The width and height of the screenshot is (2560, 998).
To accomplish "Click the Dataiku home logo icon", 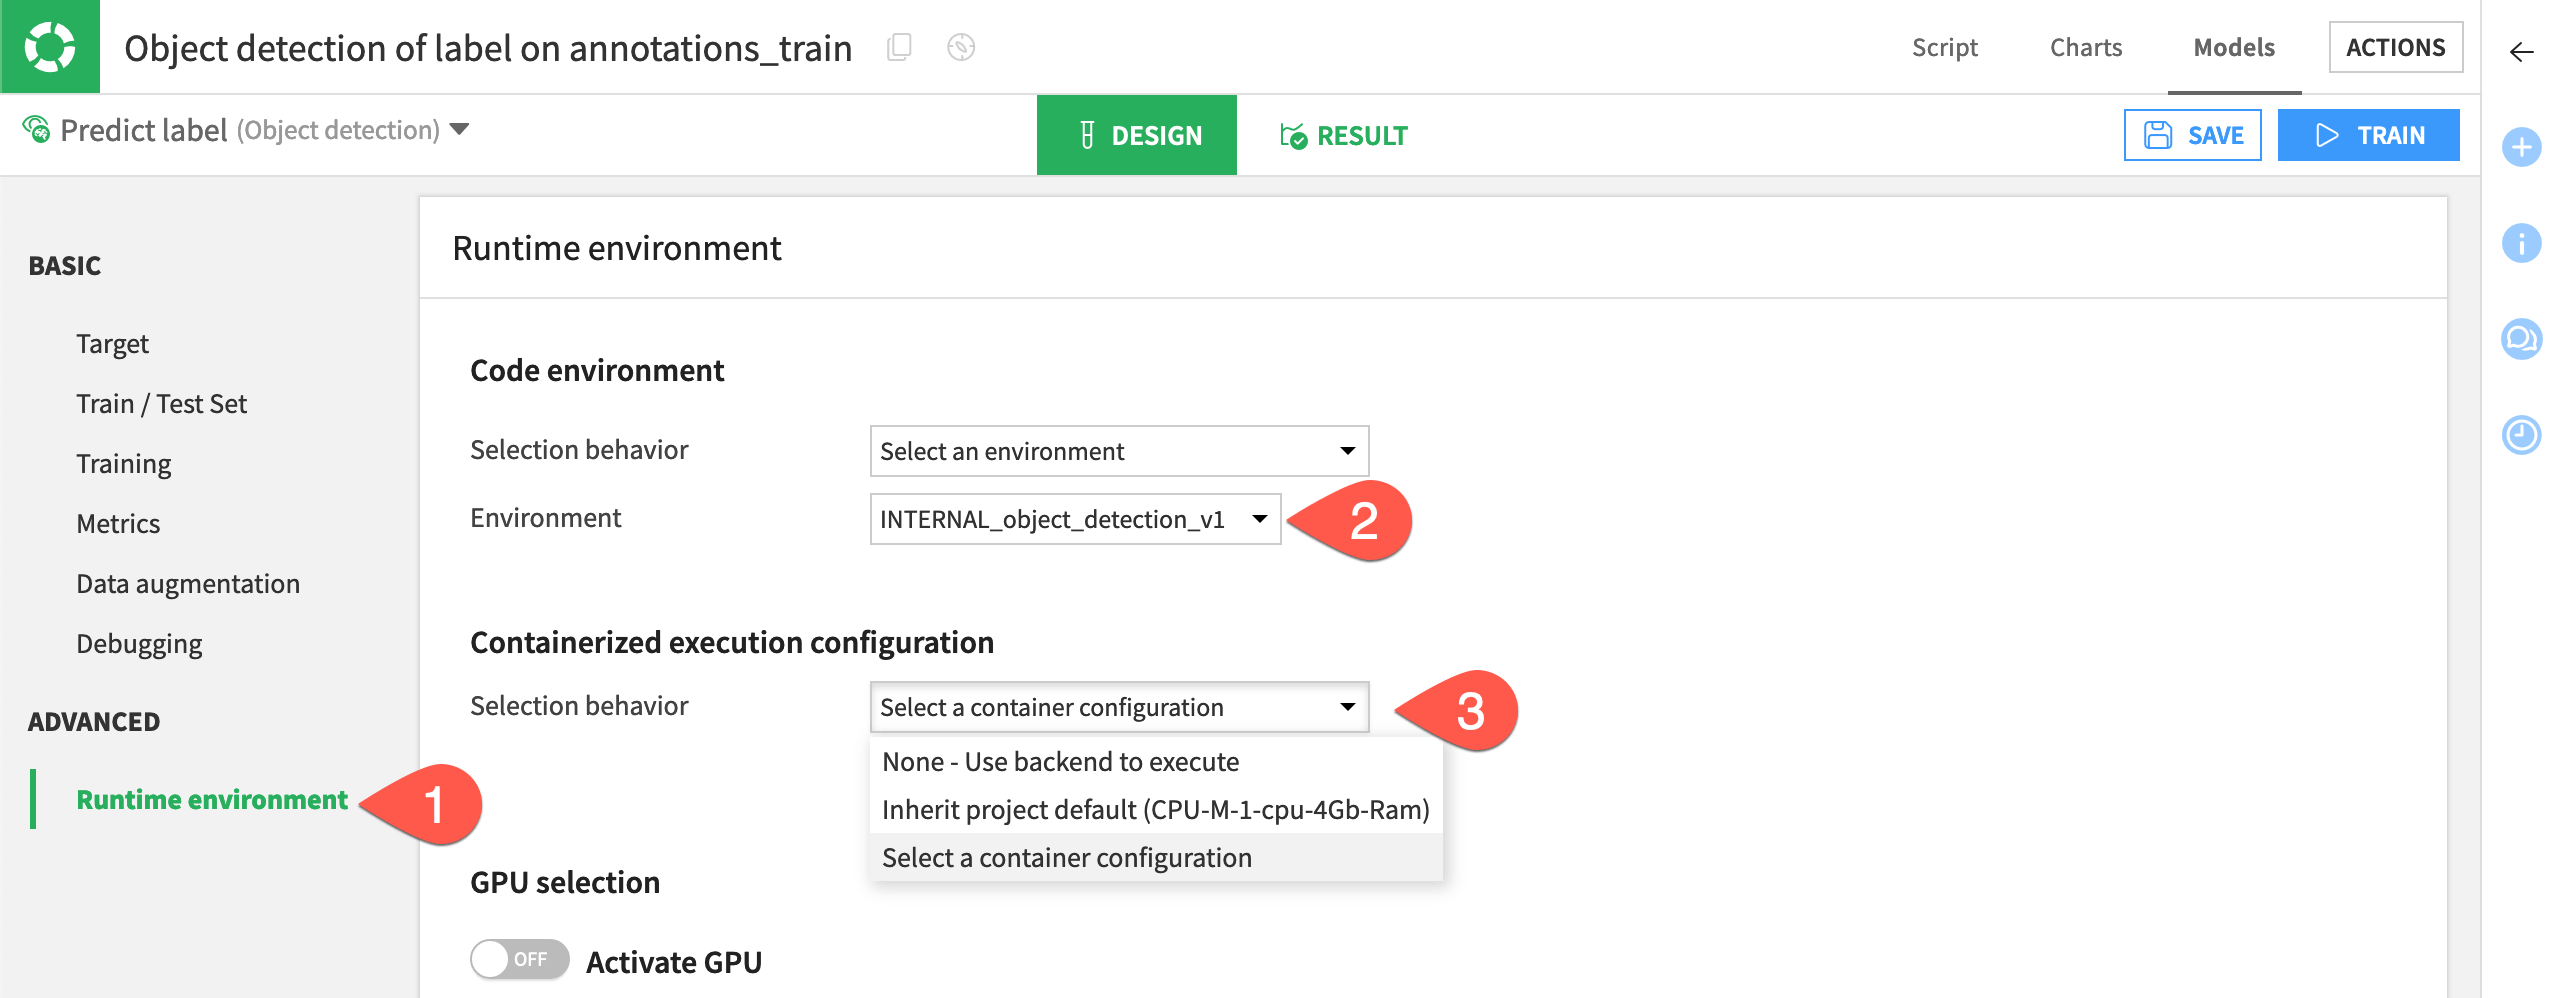I will (x=50, y=47).
